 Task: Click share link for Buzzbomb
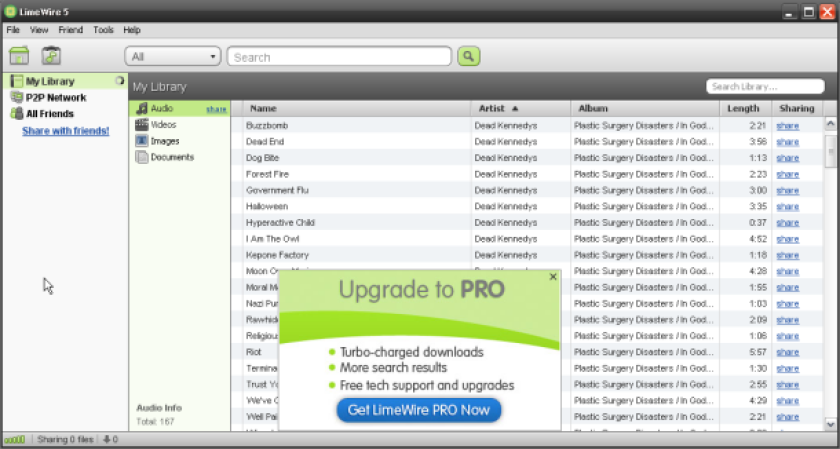788,126
